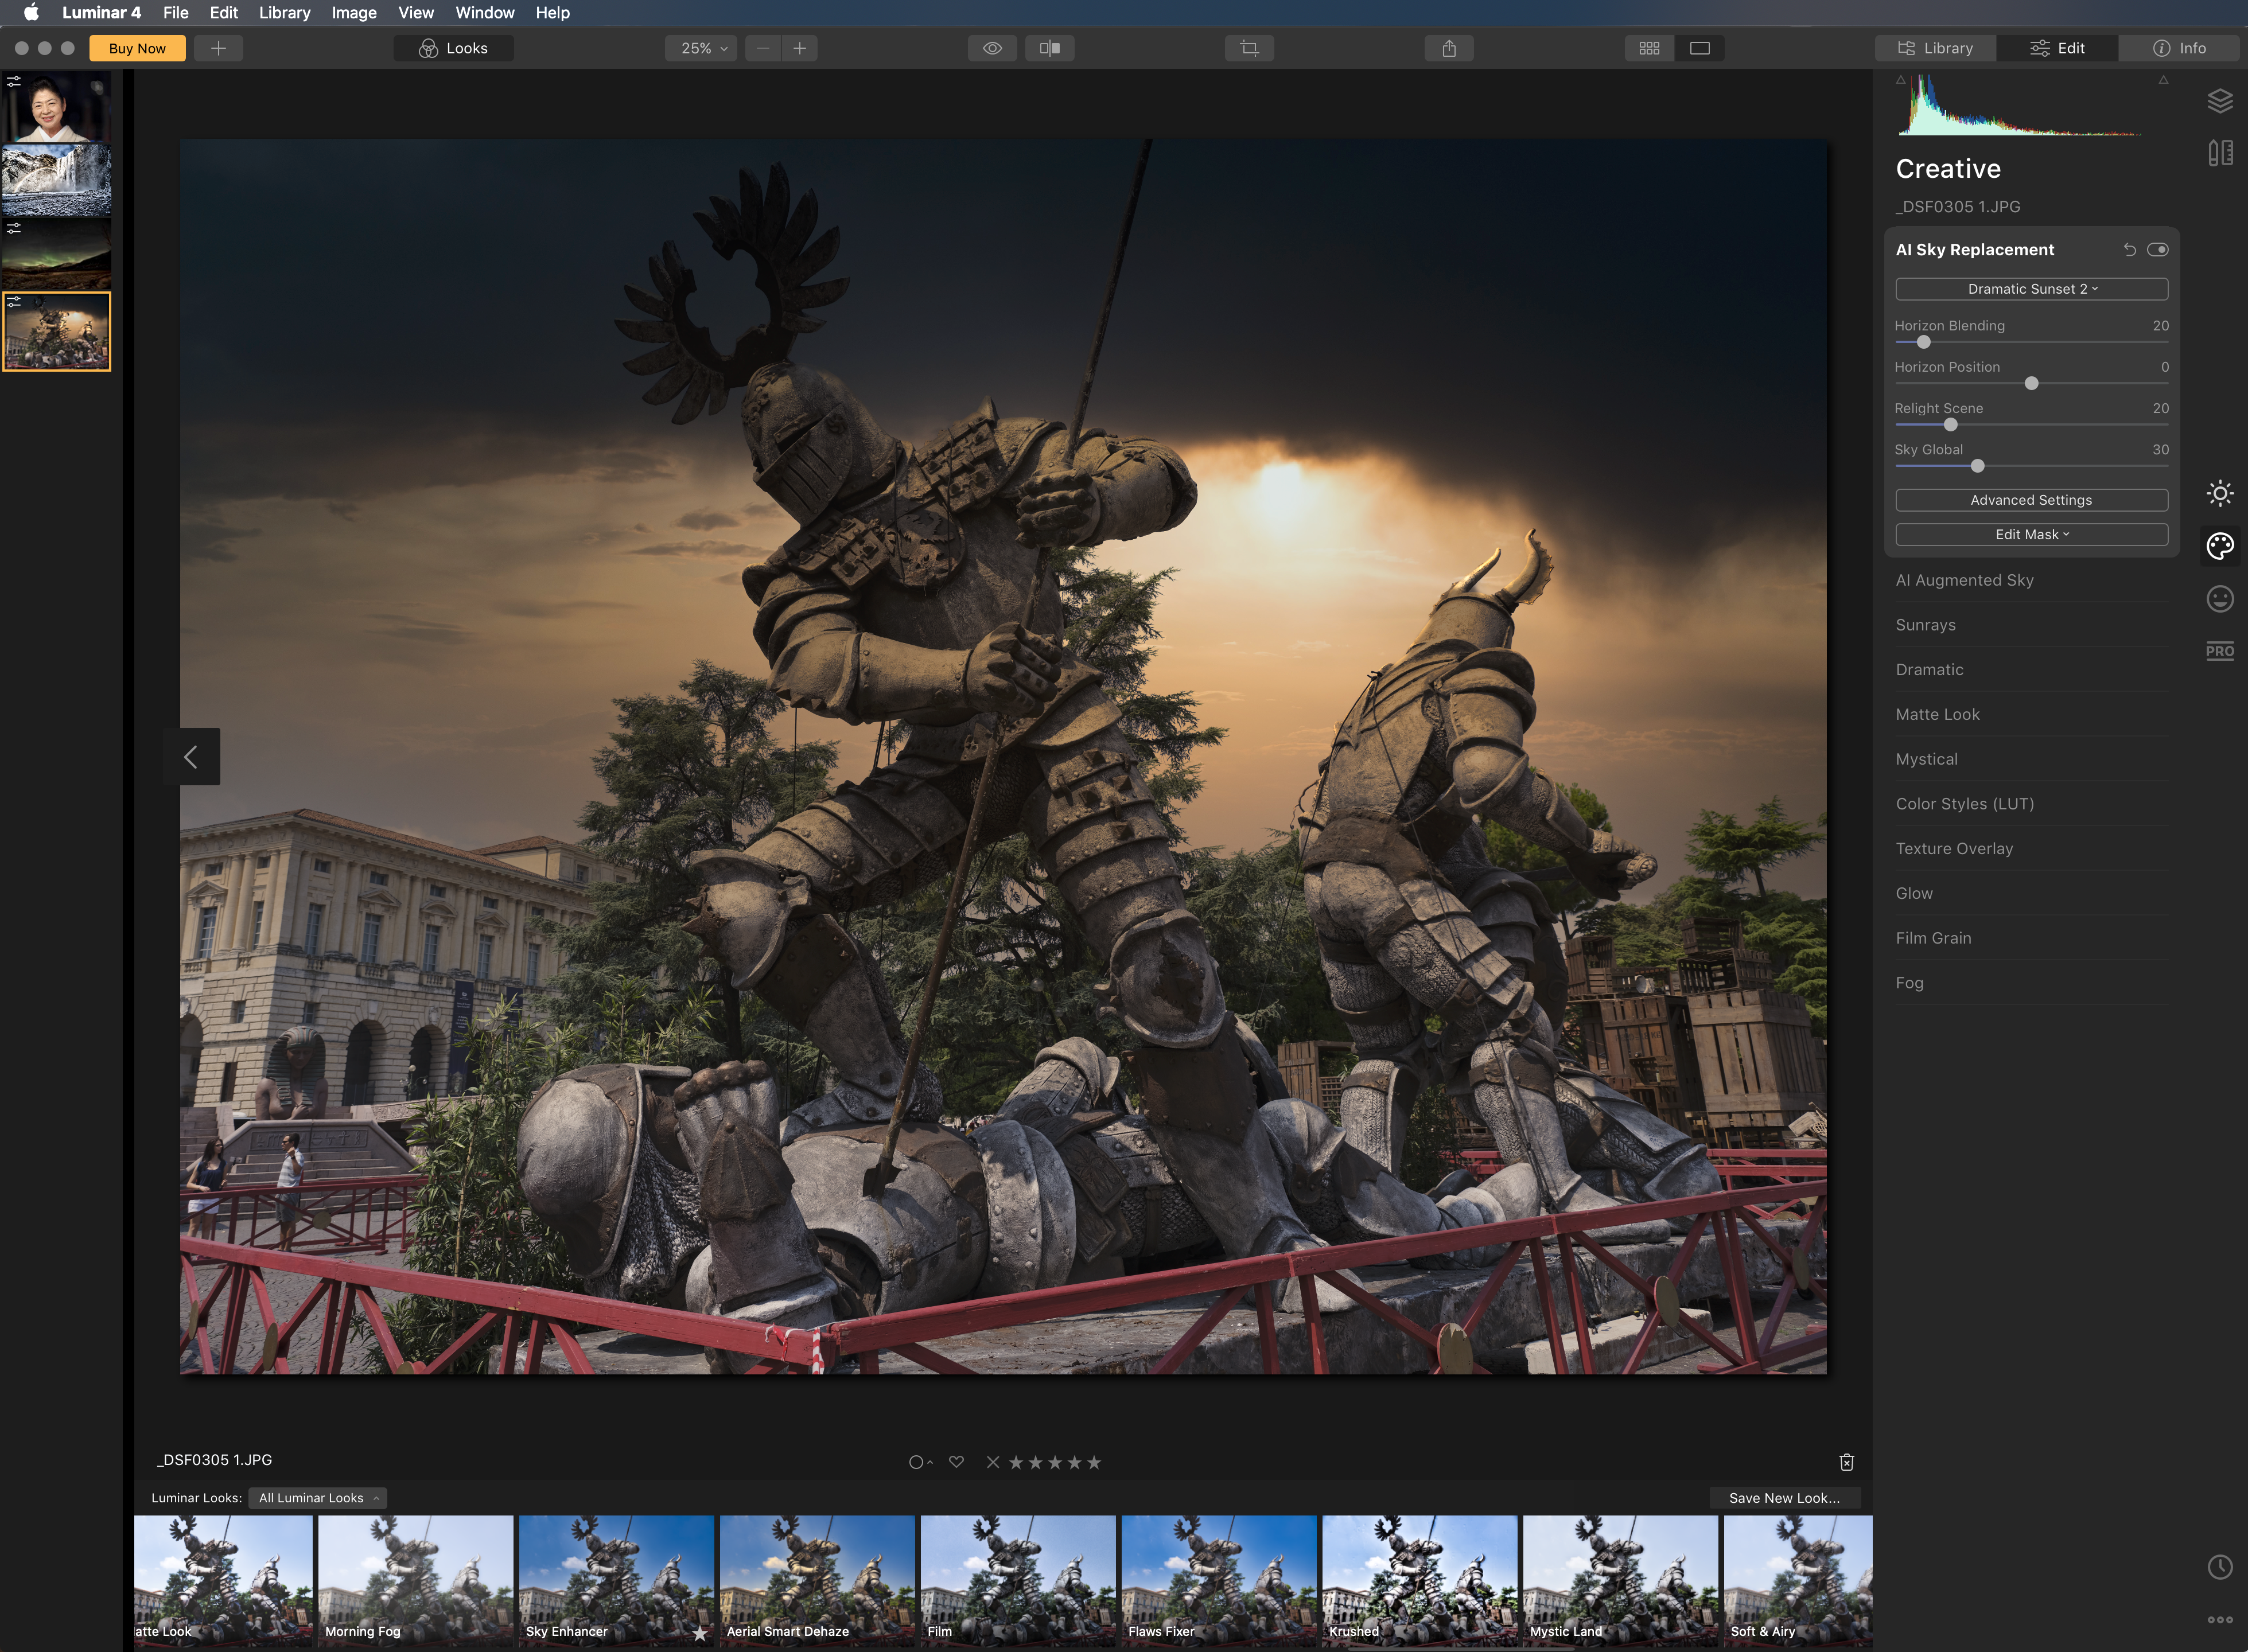The height and width of the screenshot is (1652, 2248).
Task: Click the crop tool icon
Action: click(x=1249, y=48)
